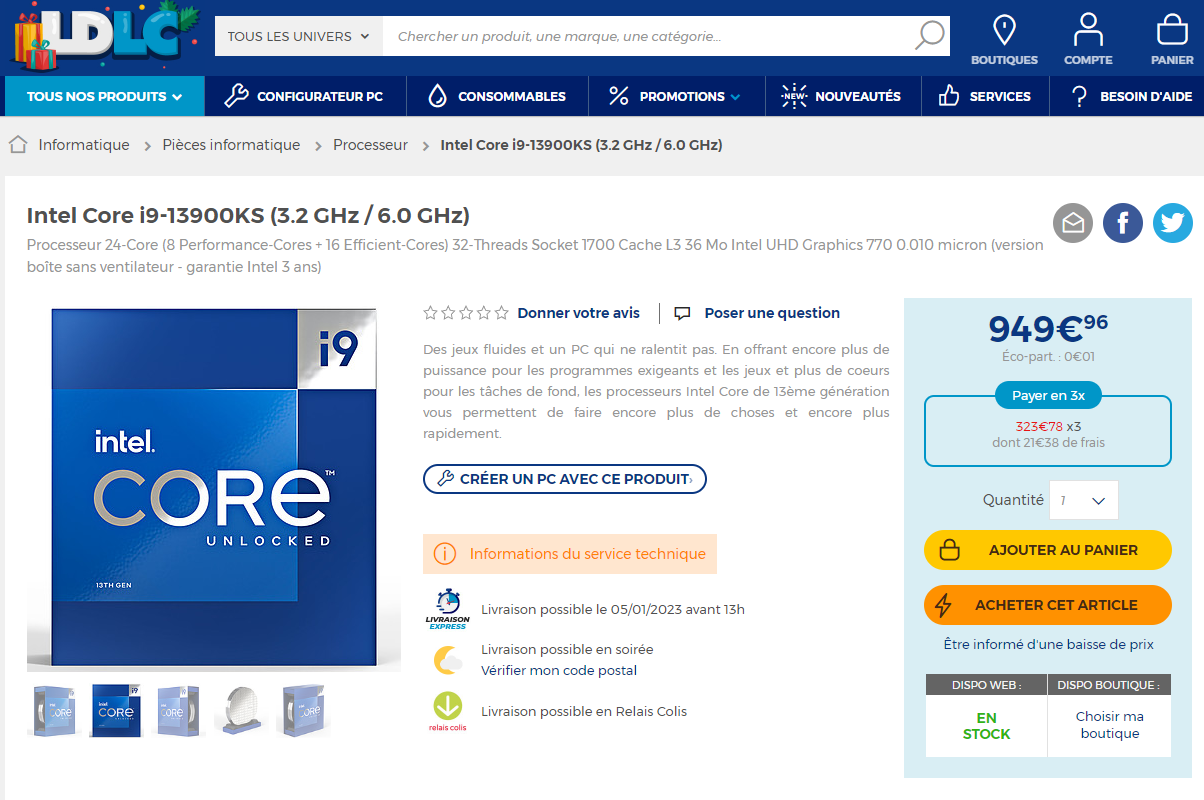Screen dimensions: 1204x800
Task: Share product on Twitter icon
Action: click(1173, 223)
